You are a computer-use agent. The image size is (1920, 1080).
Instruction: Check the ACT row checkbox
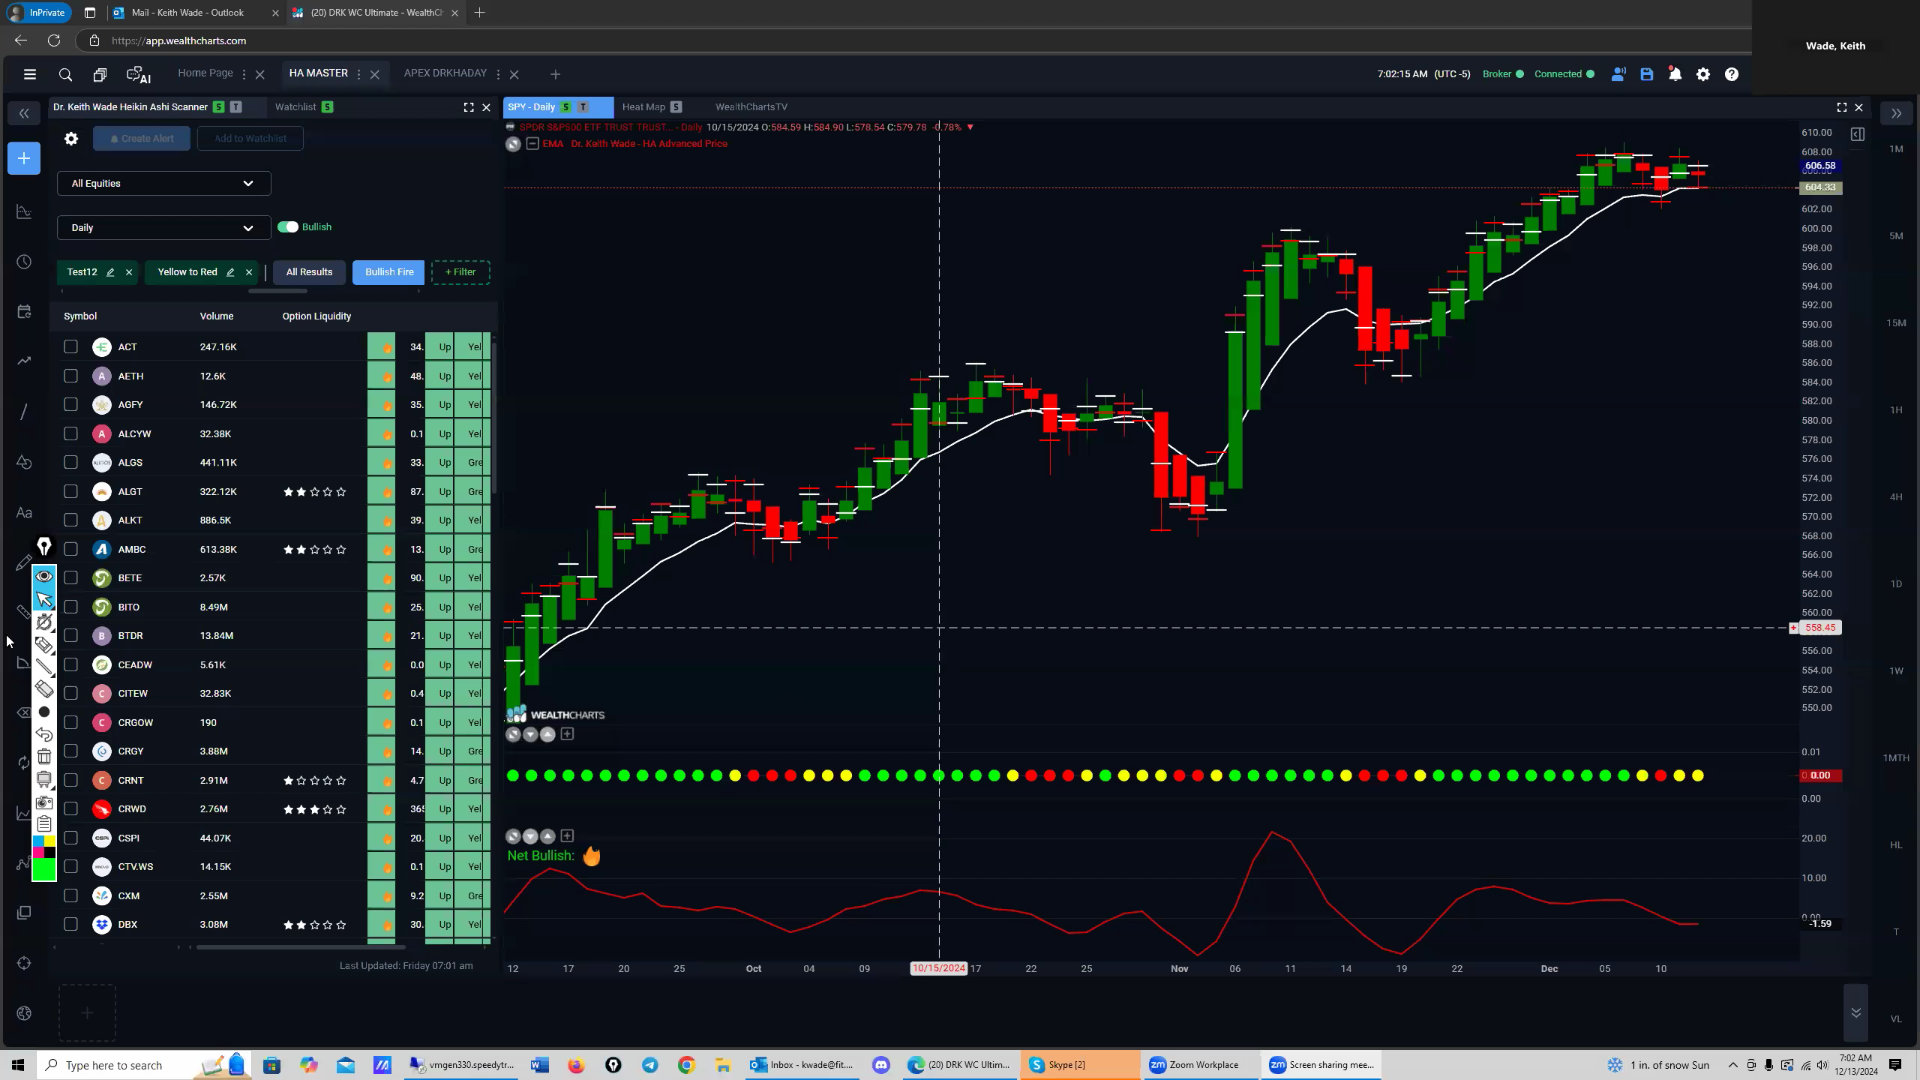tap(70, 347)
